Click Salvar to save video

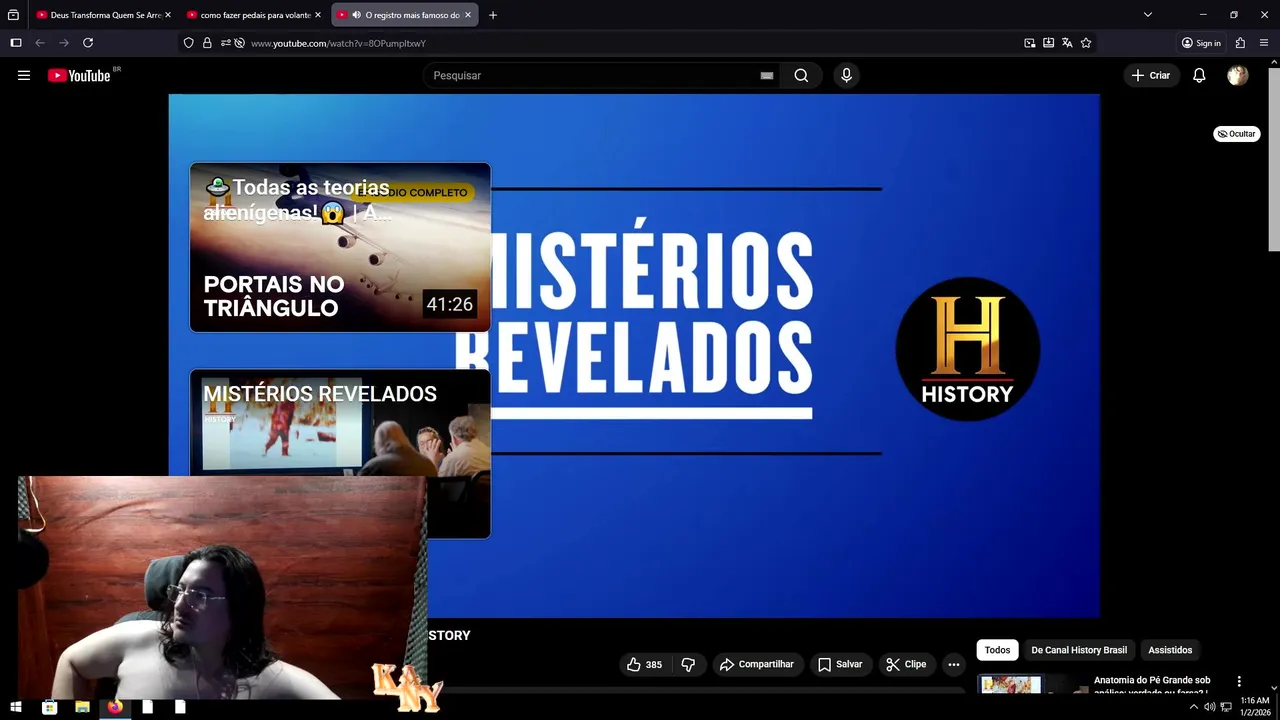coord(839,664)
